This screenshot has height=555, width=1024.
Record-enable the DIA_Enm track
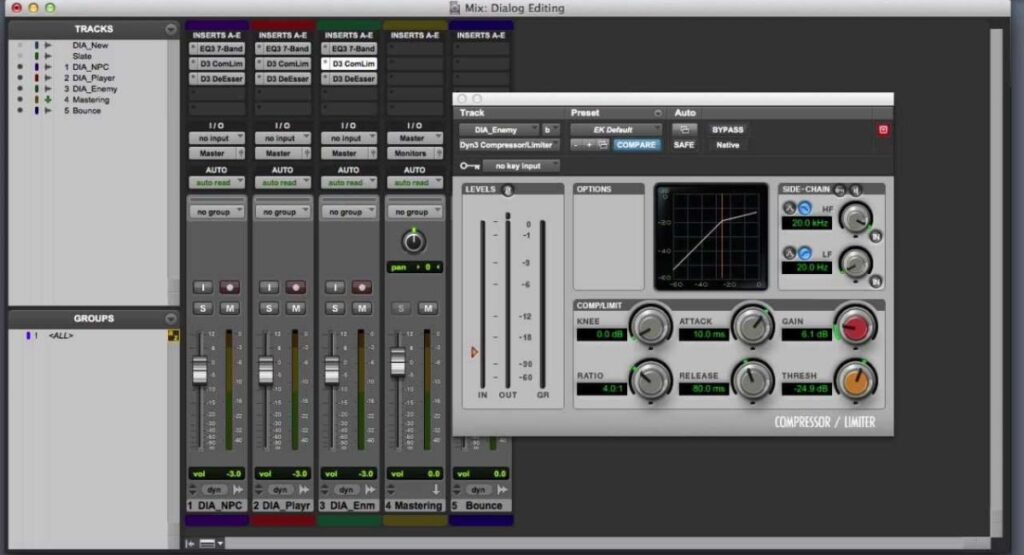click(360, 287)
